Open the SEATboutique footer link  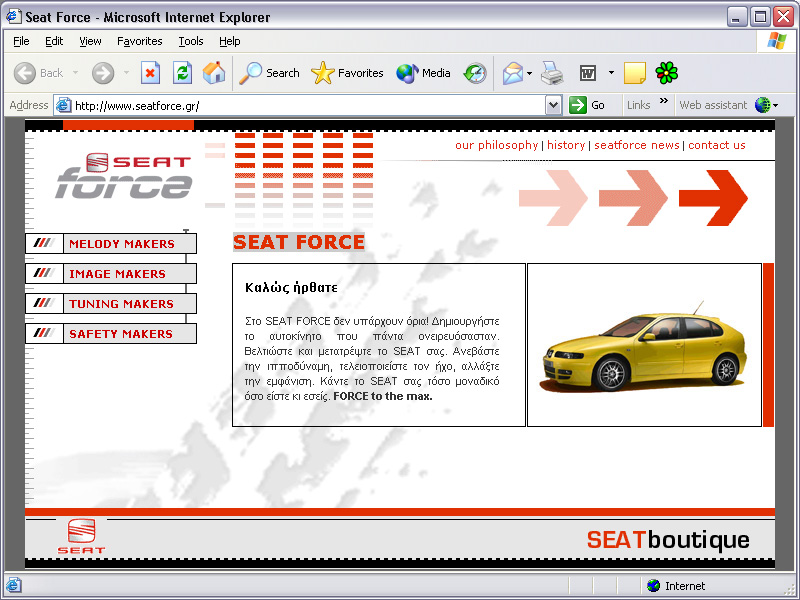pos(668,540)
